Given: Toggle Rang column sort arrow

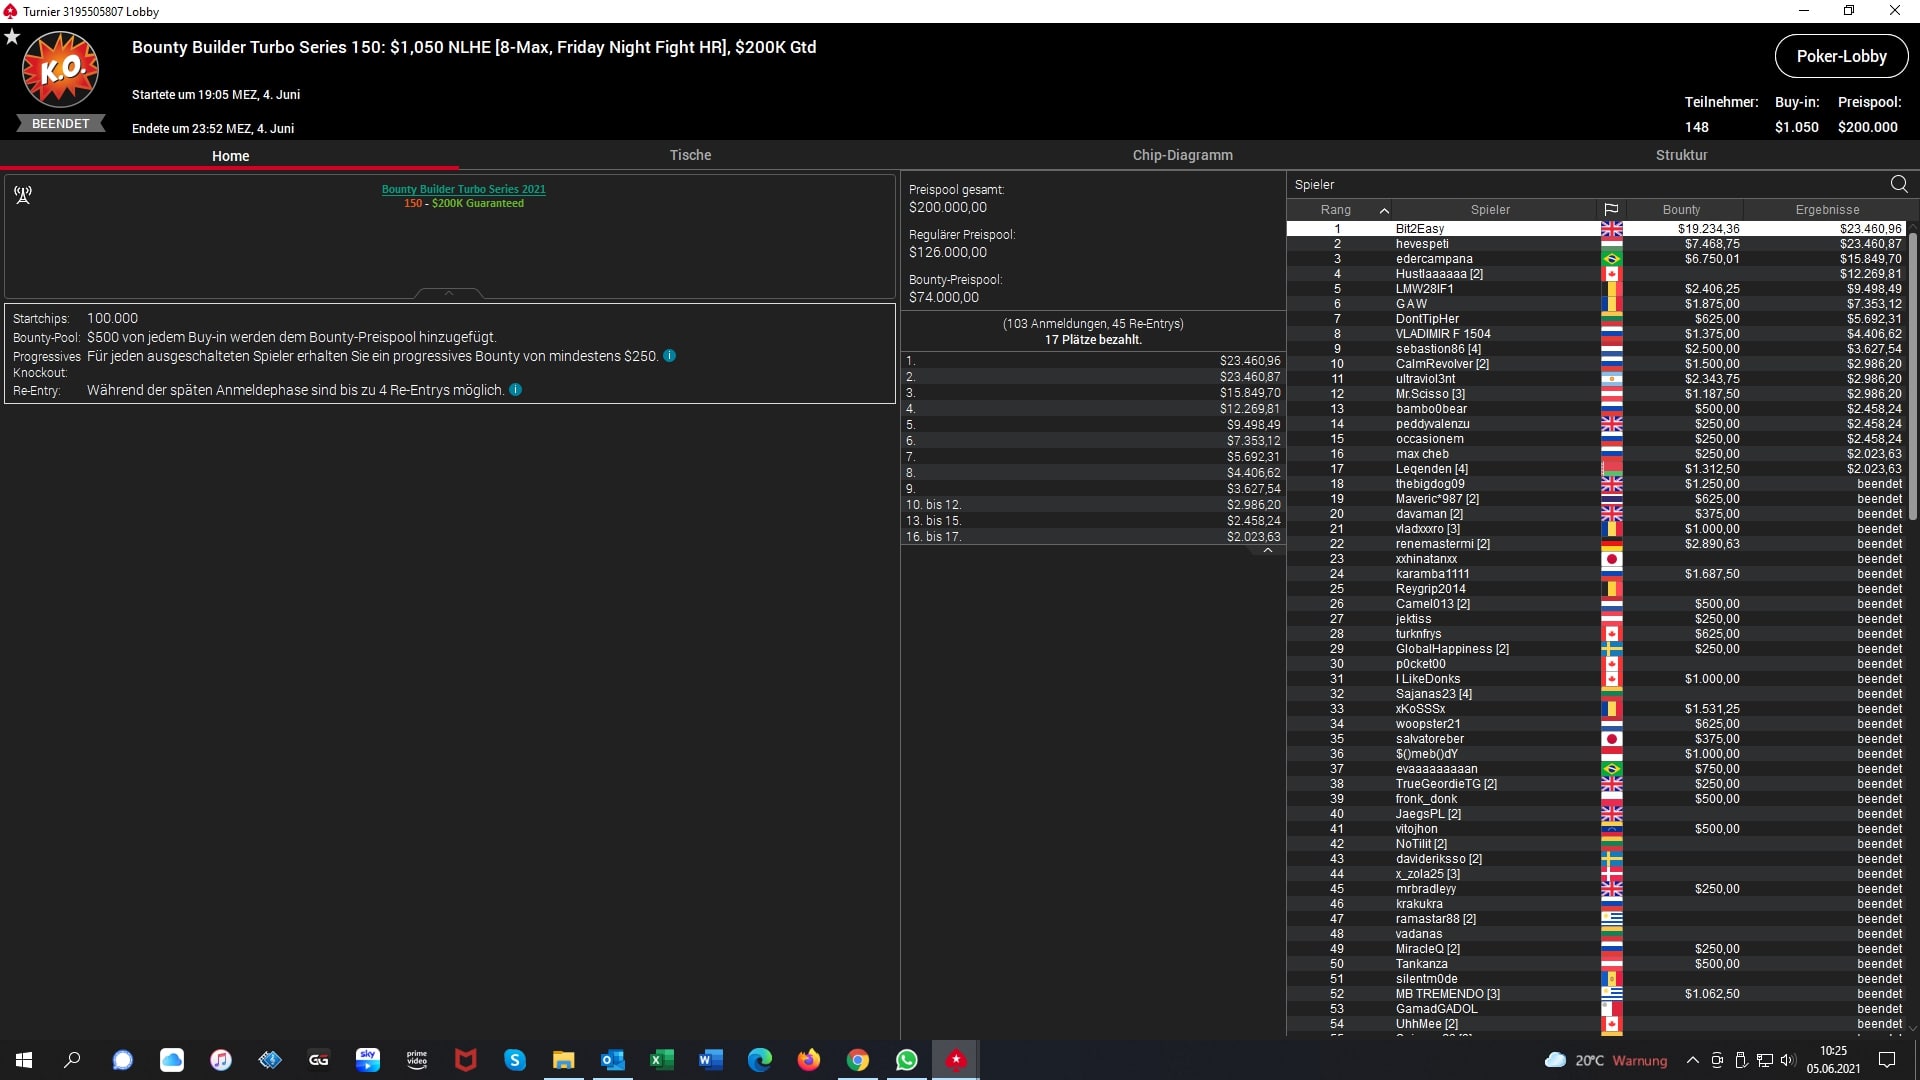Looking at the screenshot, I should [1384, 210].
